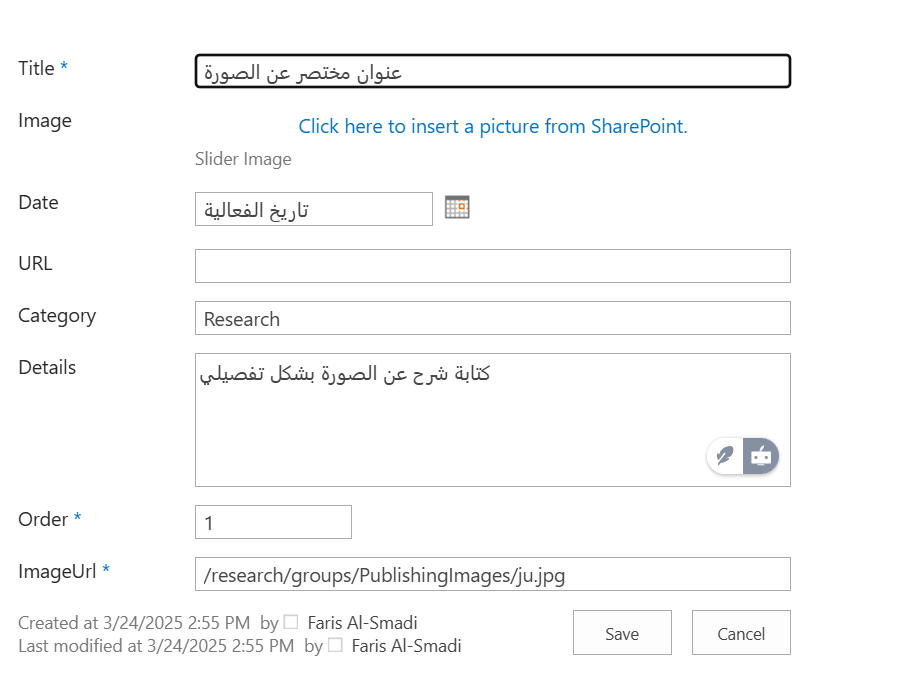Open Faris Al-Smadi profile on Created line
Image resolution: width=910 pixels, height=673 pixels.
(362, 623)
